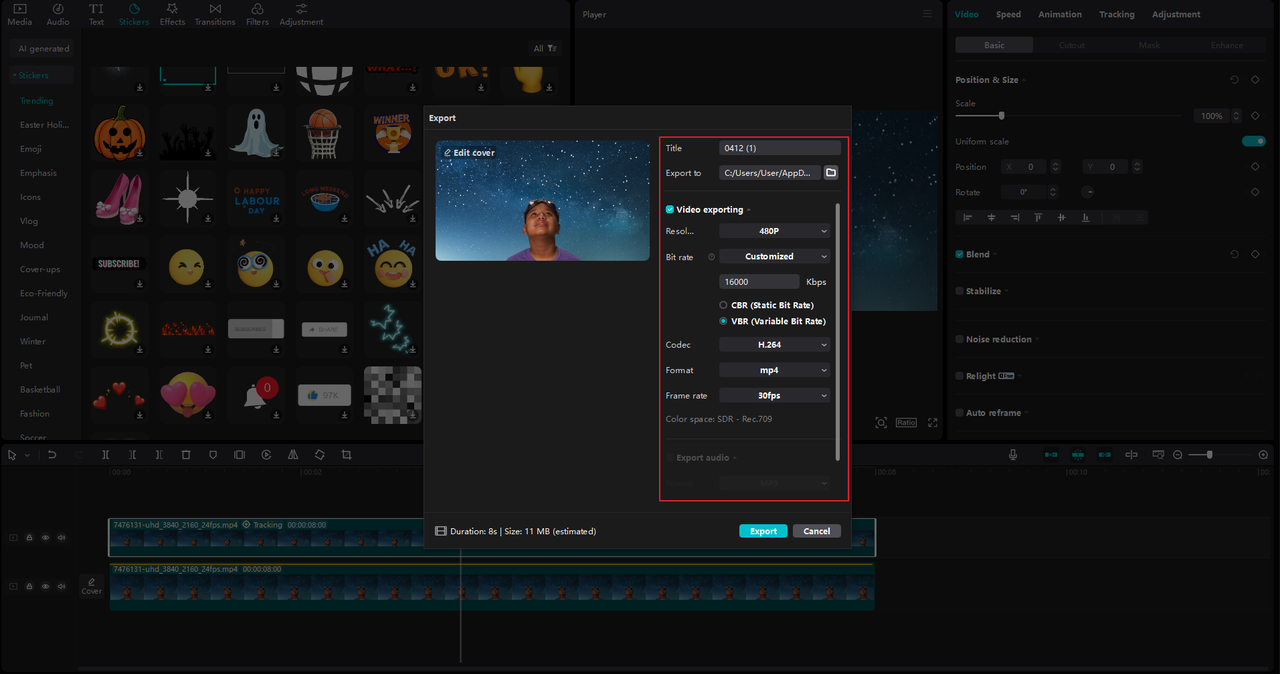Switch to the Speed tab
This screenshot has width=1280, height=674.
tap(1008, 14)
